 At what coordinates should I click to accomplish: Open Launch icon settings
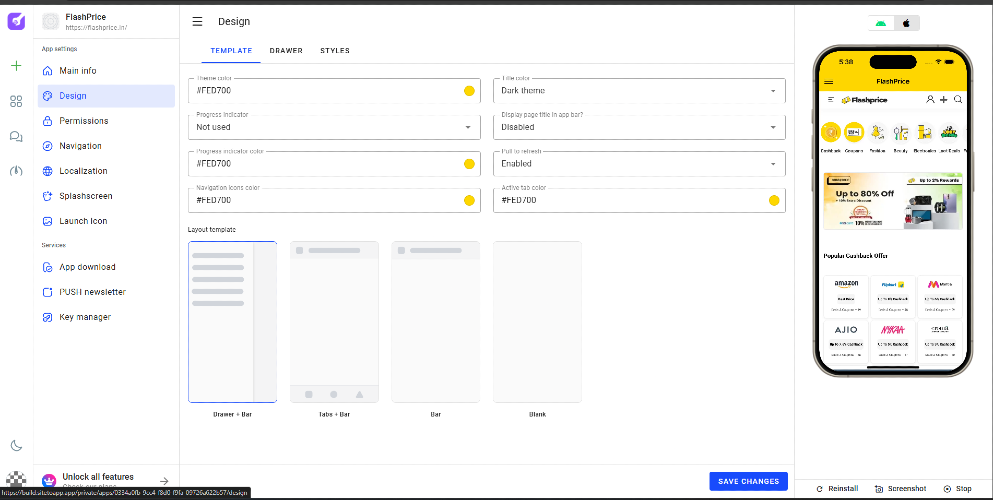coord(106,221)
